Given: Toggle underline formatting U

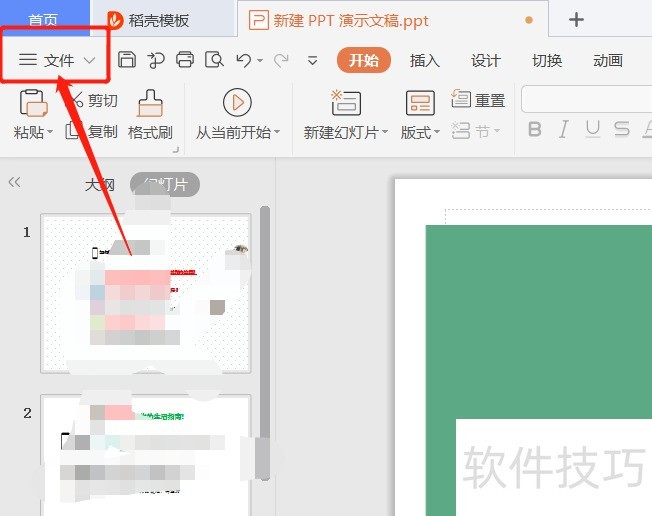Looking at the screenshot, I should click(x=593, y=129).
